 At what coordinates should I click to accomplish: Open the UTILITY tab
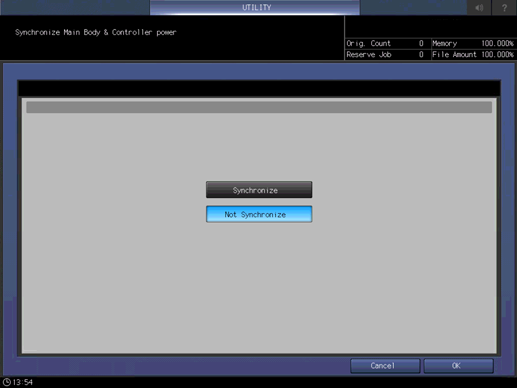255,7
